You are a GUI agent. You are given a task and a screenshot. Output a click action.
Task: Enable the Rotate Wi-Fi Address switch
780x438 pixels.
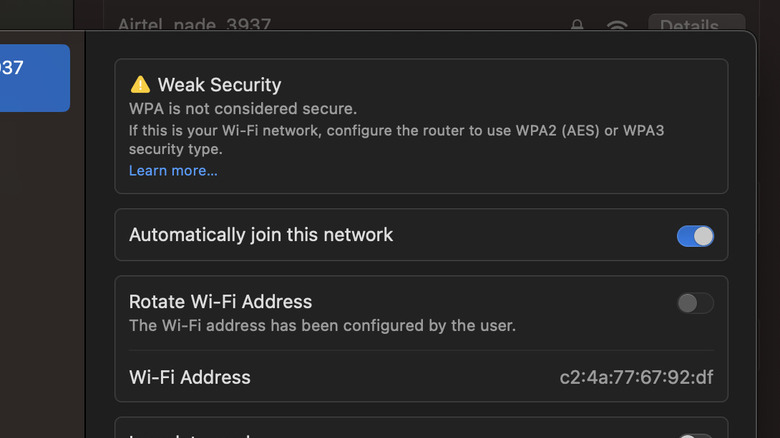coord(695,303)
